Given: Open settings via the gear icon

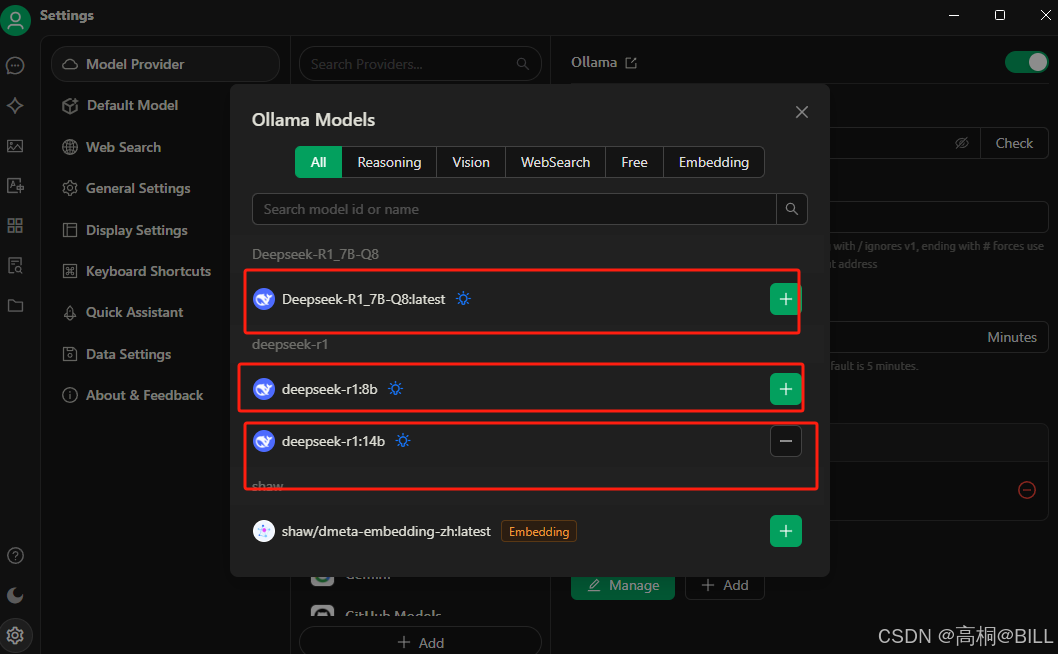Looking at the screenshot, I should 15,635.
